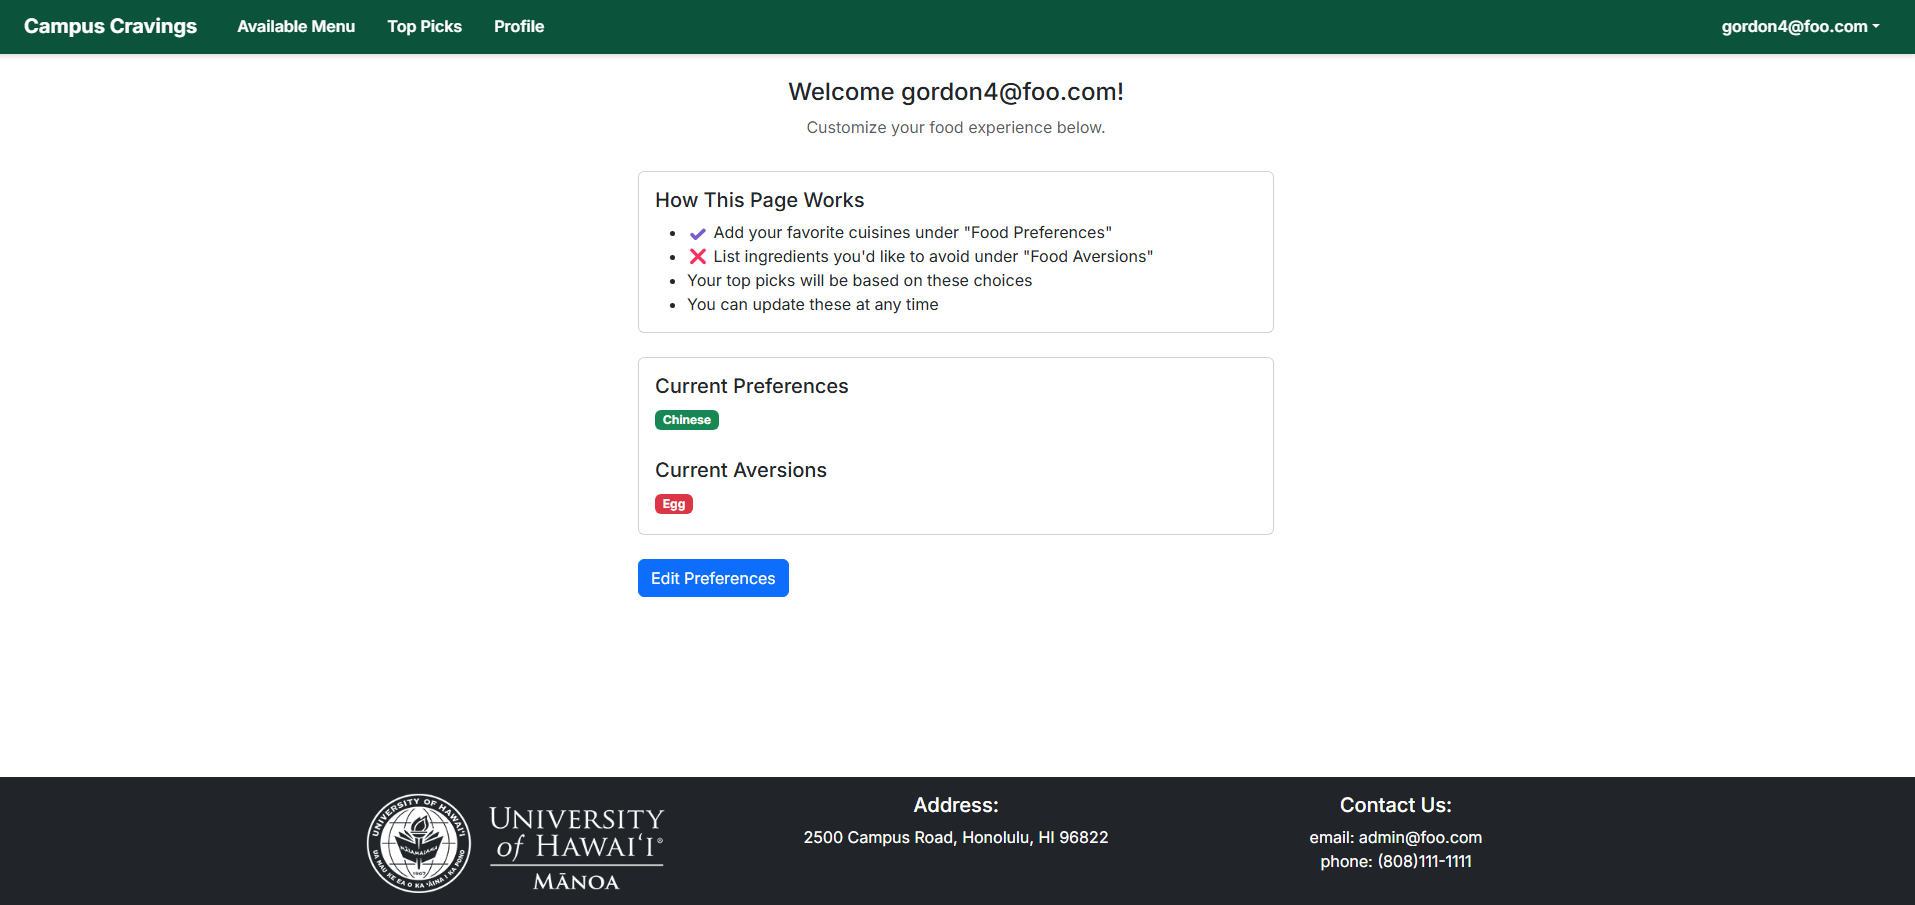Click the How This Page Works heading

759,200
